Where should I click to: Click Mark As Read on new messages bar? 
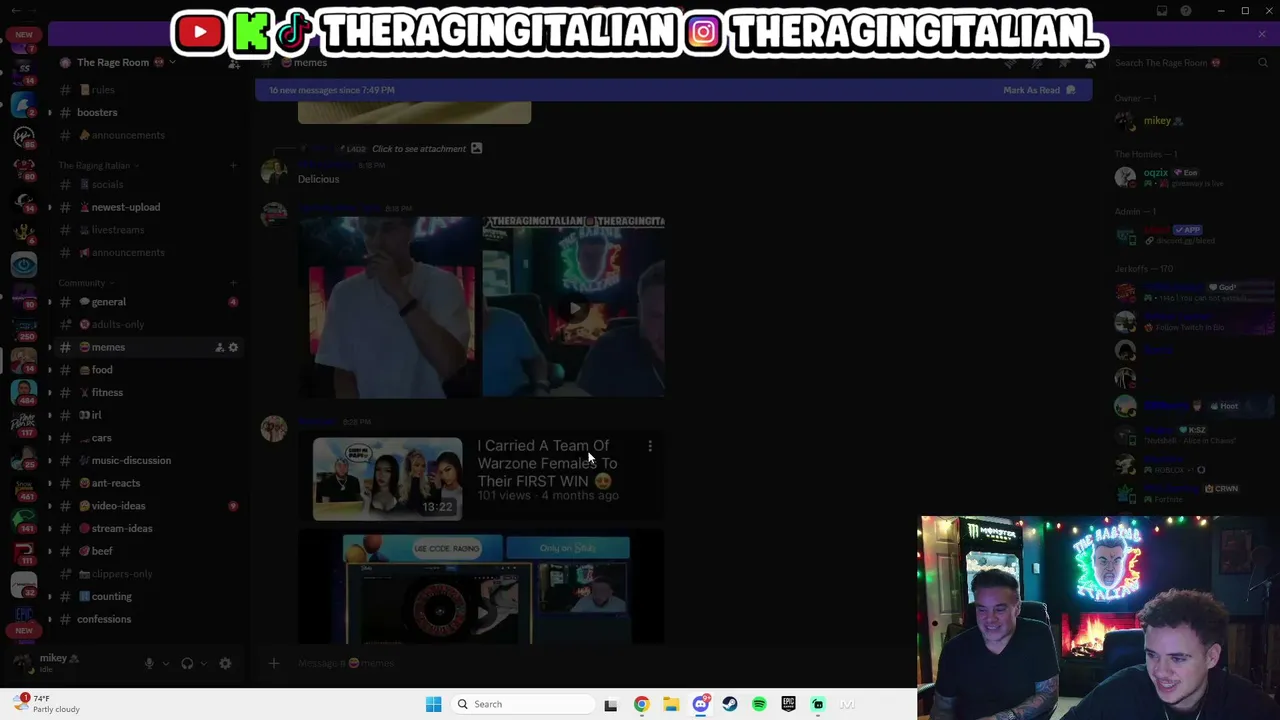coord(1039,90)
